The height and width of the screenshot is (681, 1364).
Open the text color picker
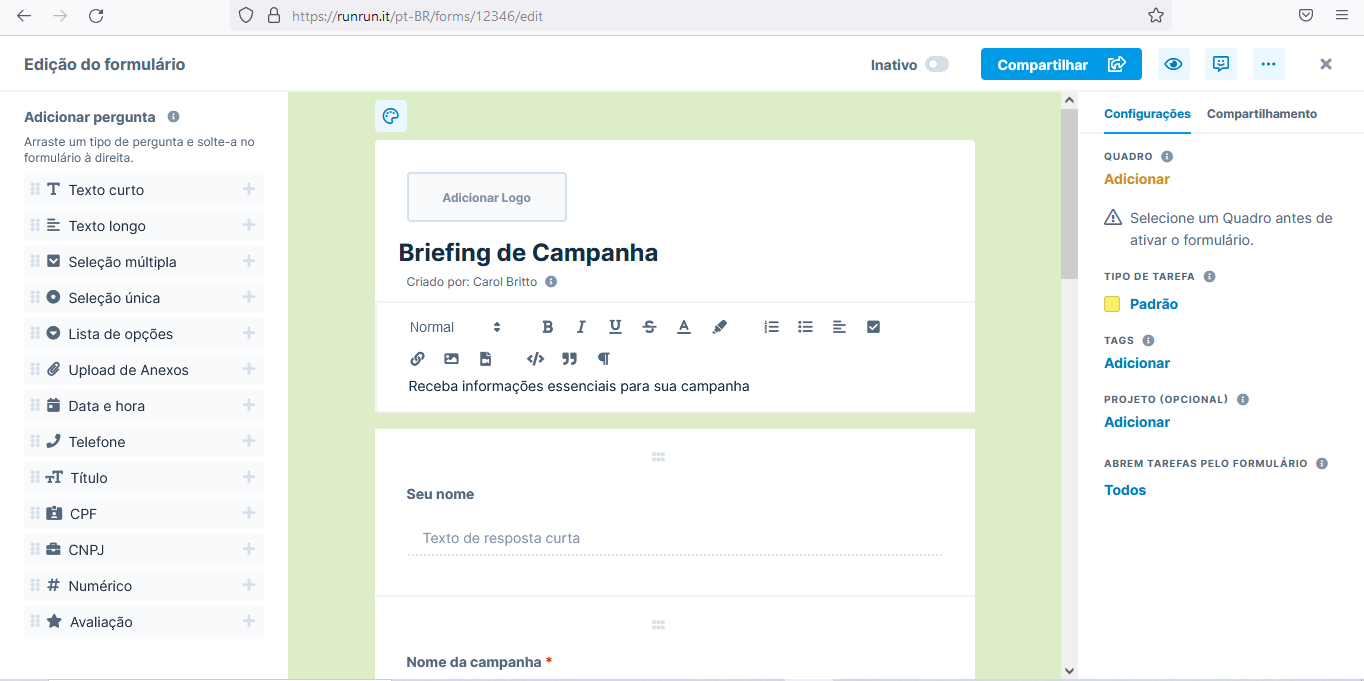684,327
